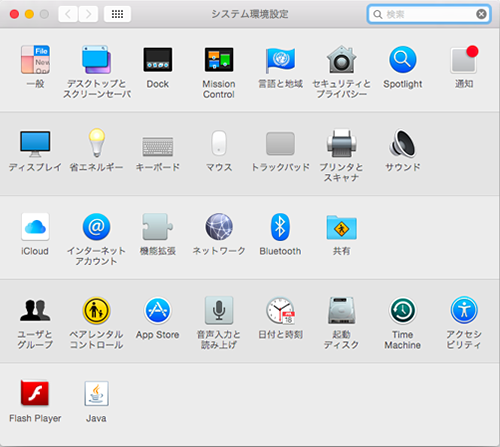Click the show-all grid button
This screenshot has width=500, height=447.
pos(117,14)
